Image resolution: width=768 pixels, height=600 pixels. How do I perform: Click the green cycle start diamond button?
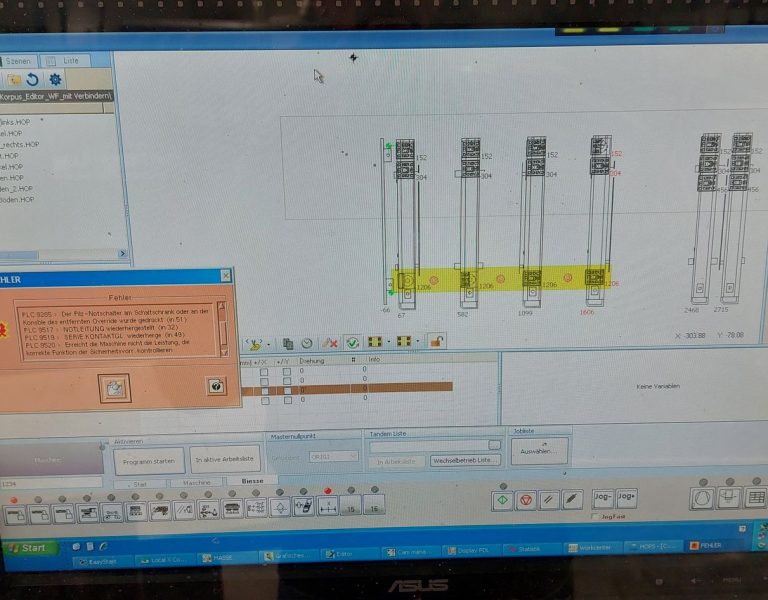point(502,501)
